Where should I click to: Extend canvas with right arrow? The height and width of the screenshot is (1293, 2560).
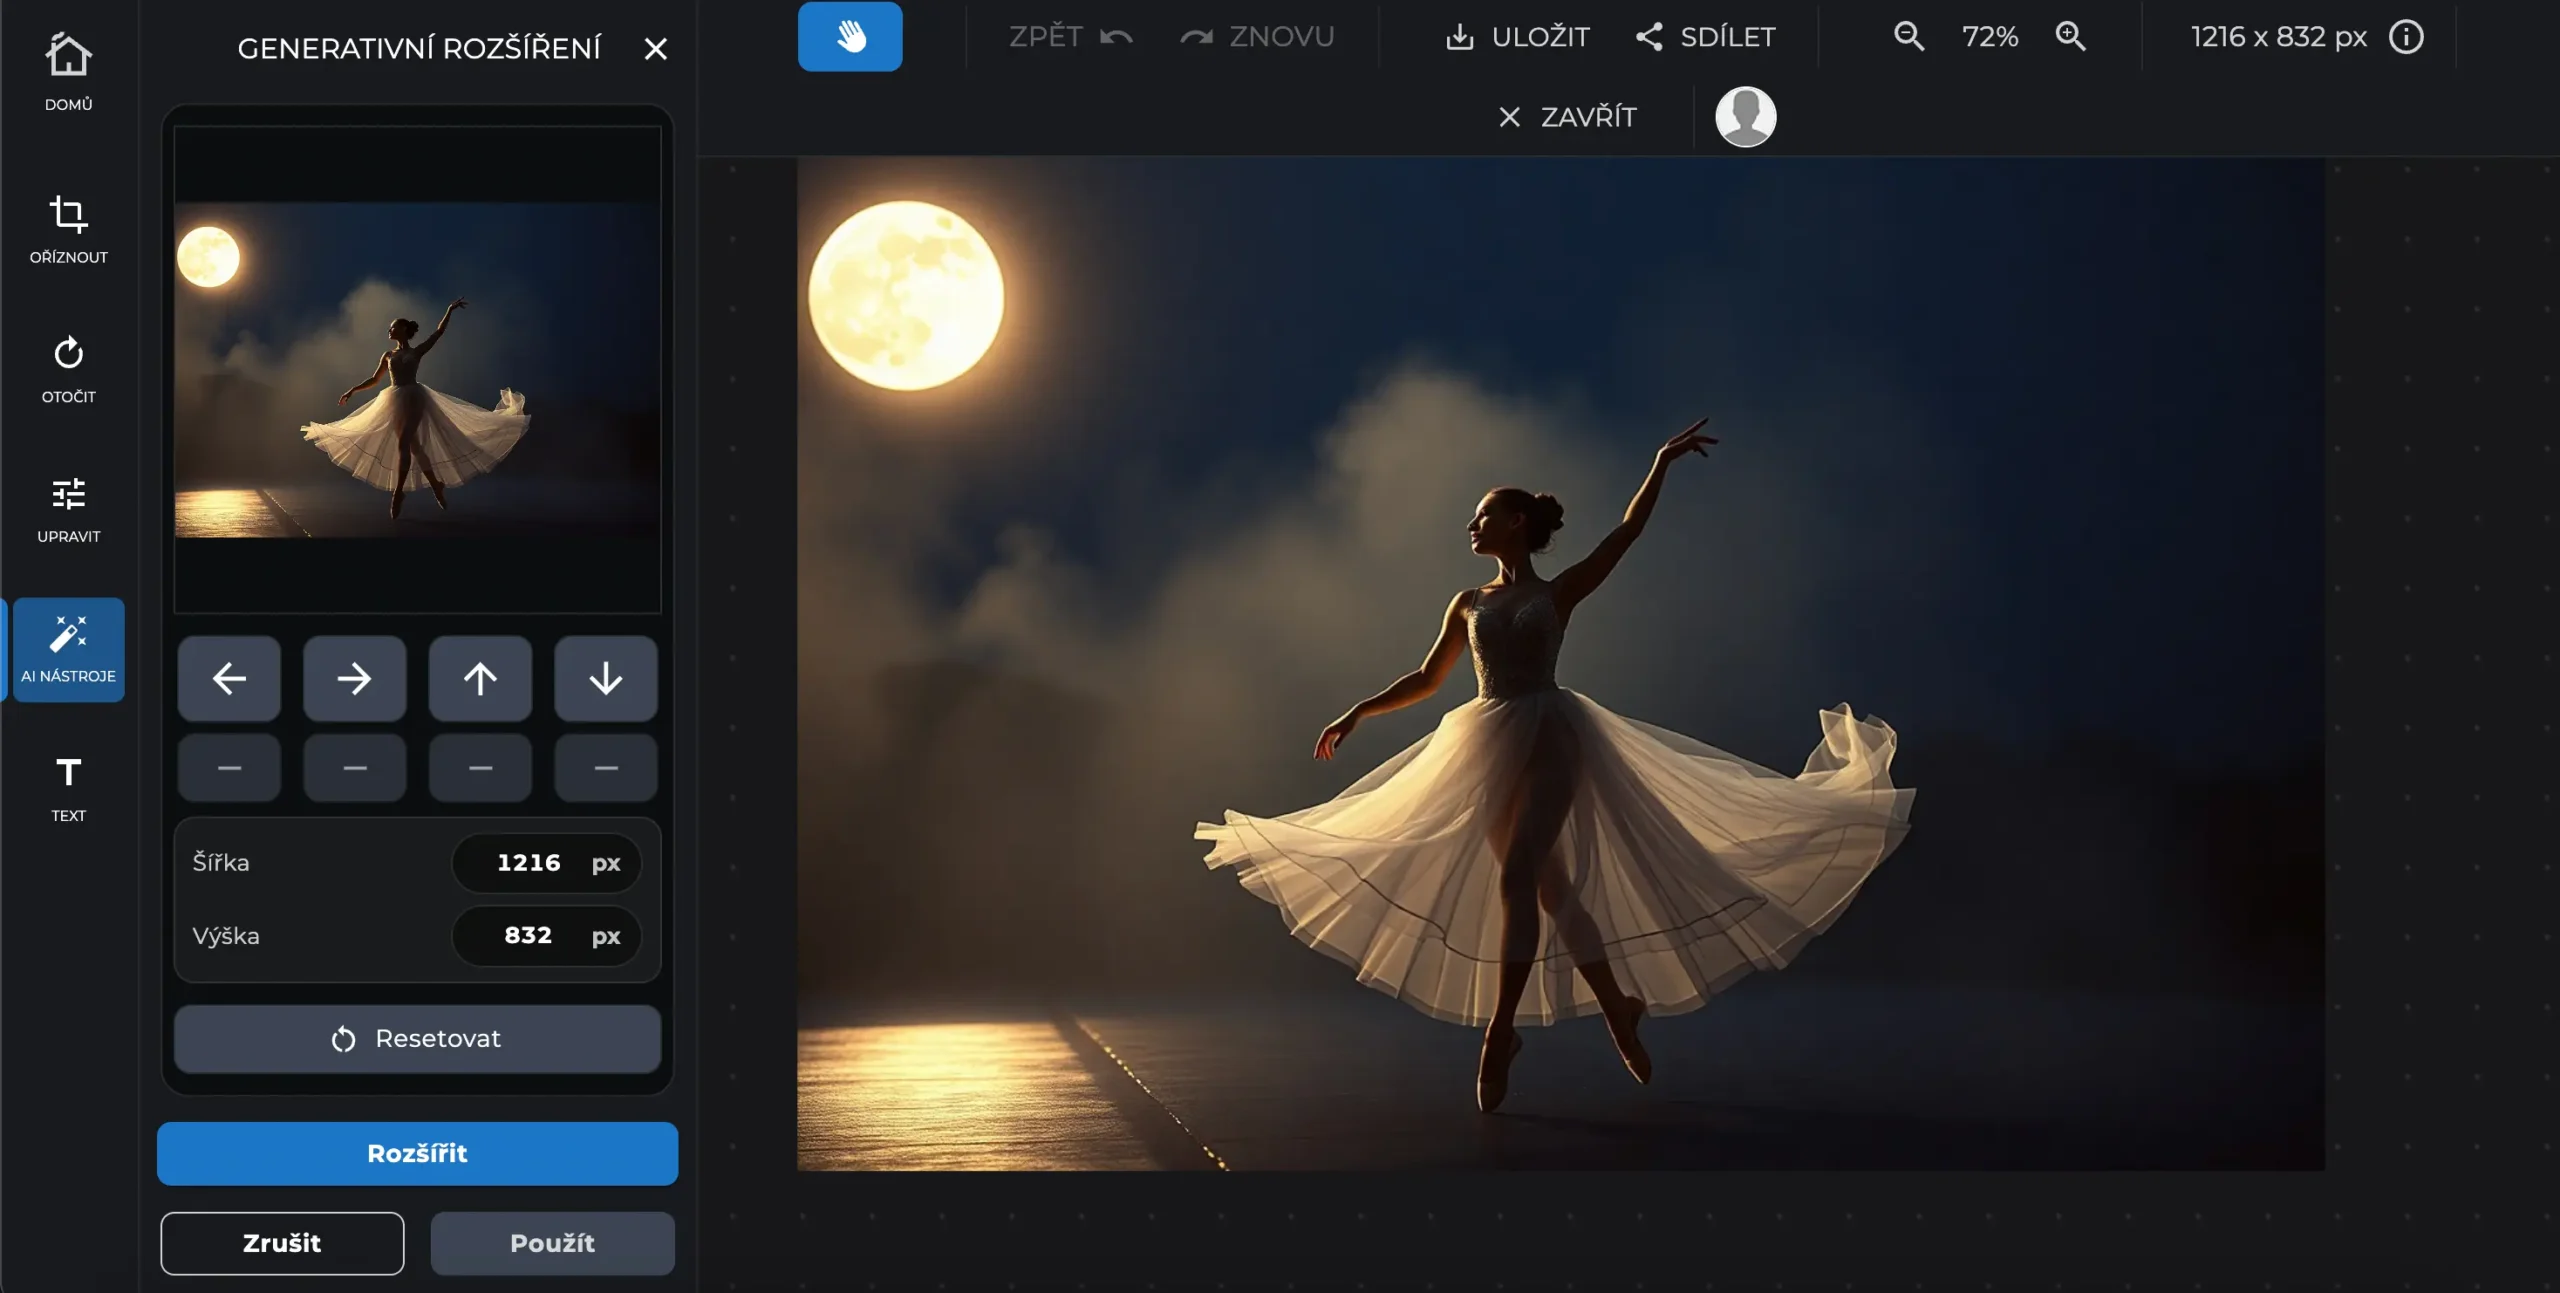coord(354,679)
